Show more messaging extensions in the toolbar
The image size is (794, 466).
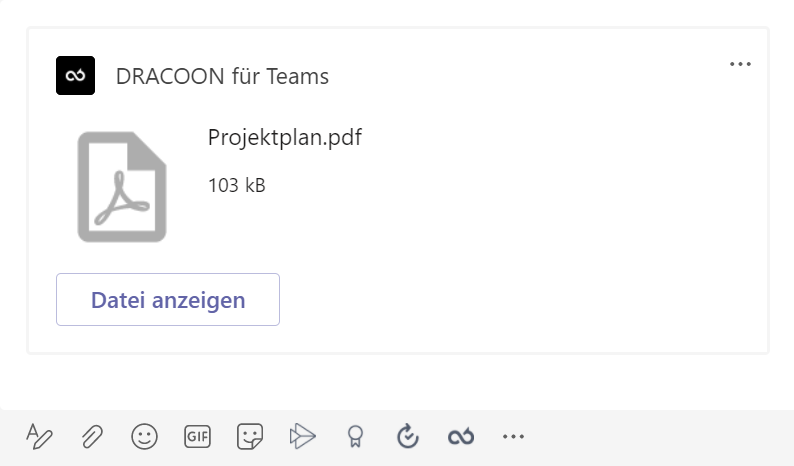click(x=513, y=436)
